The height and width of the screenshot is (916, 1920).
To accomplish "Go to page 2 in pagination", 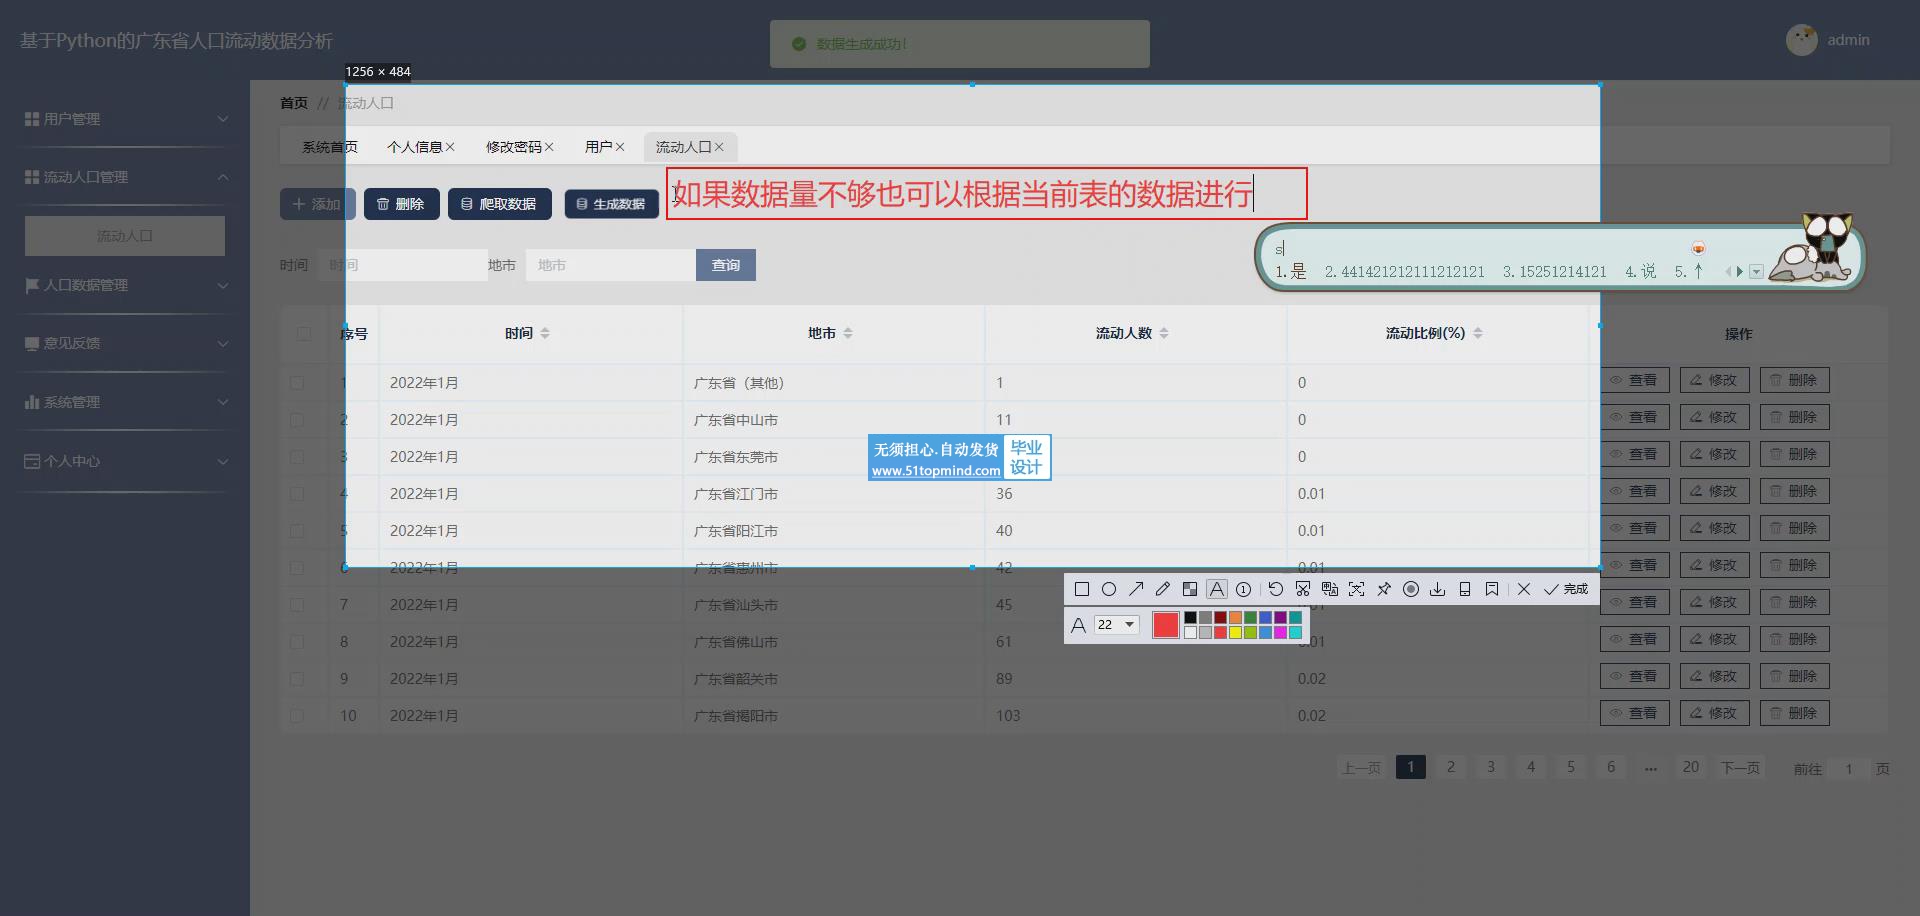I will (x=1451, y=767).
